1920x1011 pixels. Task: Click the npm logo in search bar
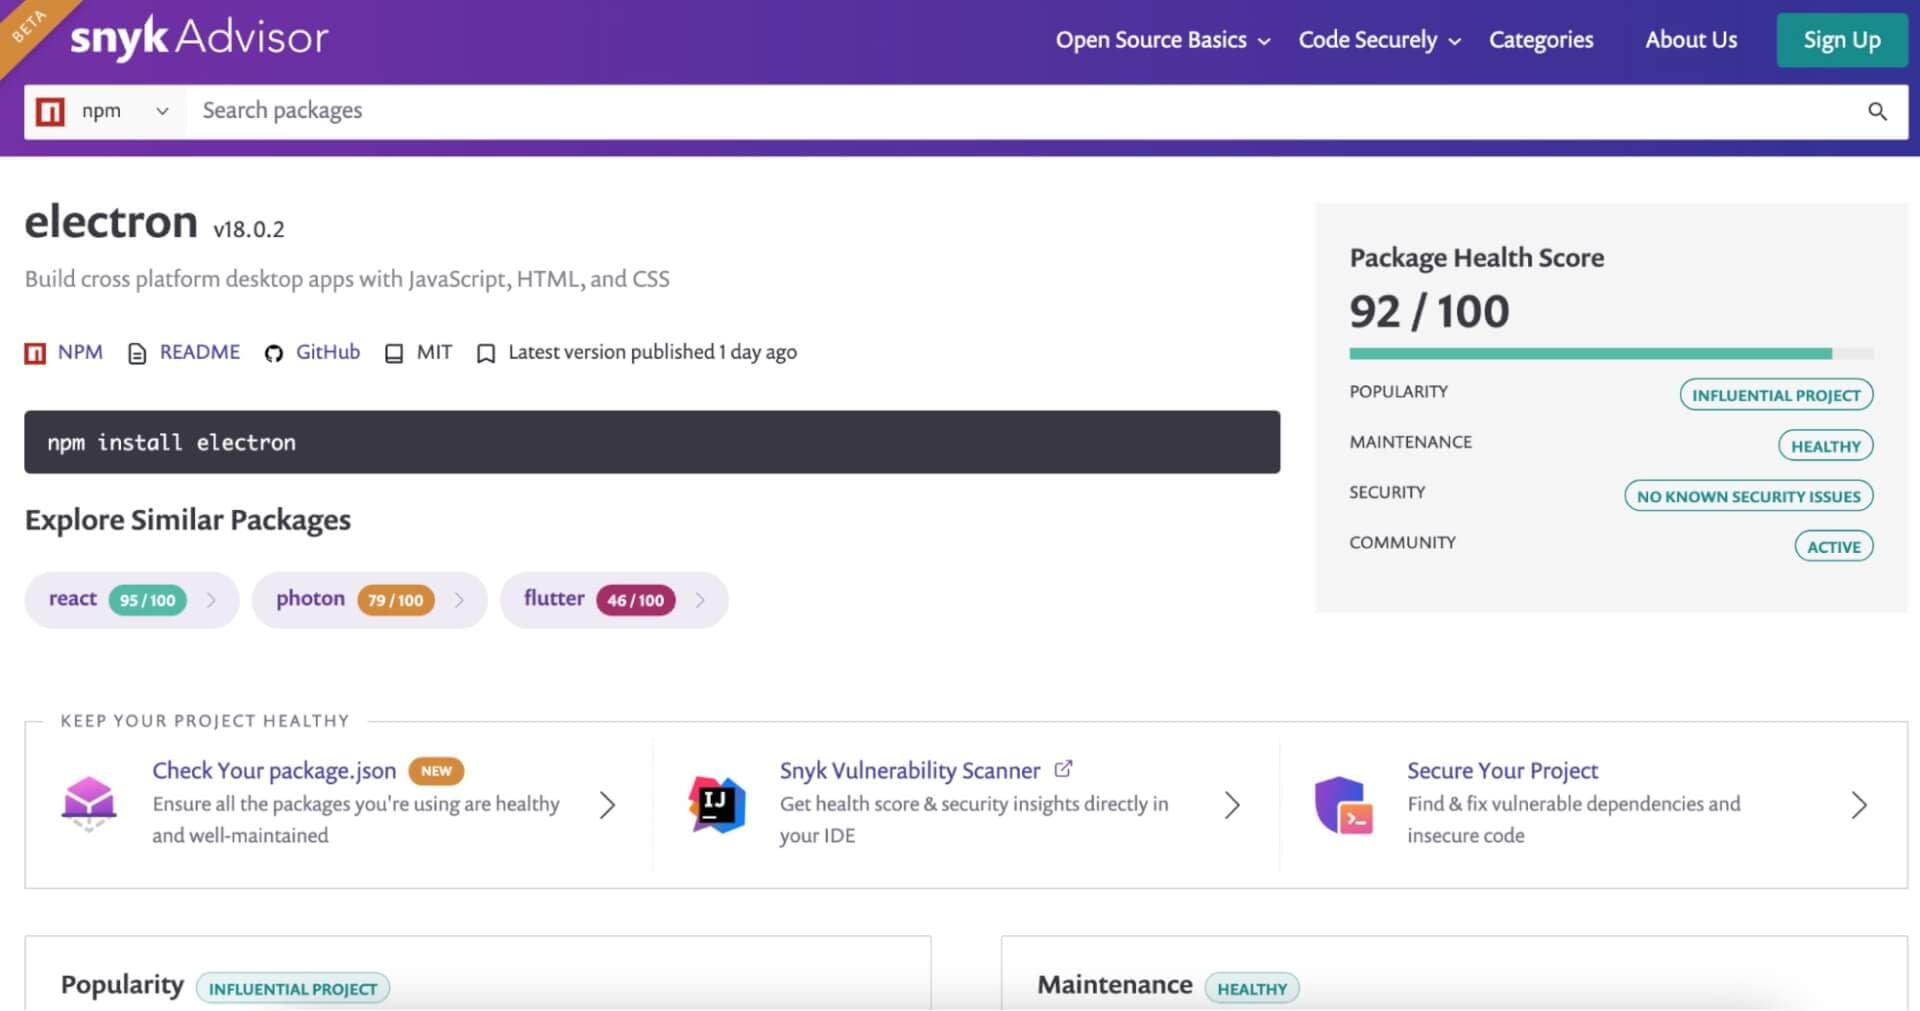tap(50, 111)
